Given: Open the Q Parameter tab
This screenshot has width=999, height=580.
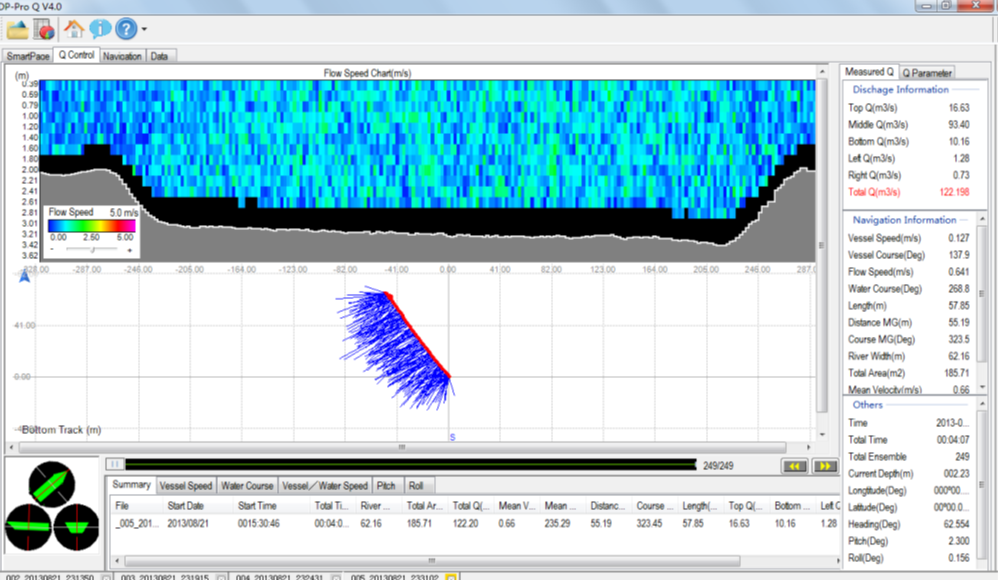Looking at the screenshot, I should (928, 73).
